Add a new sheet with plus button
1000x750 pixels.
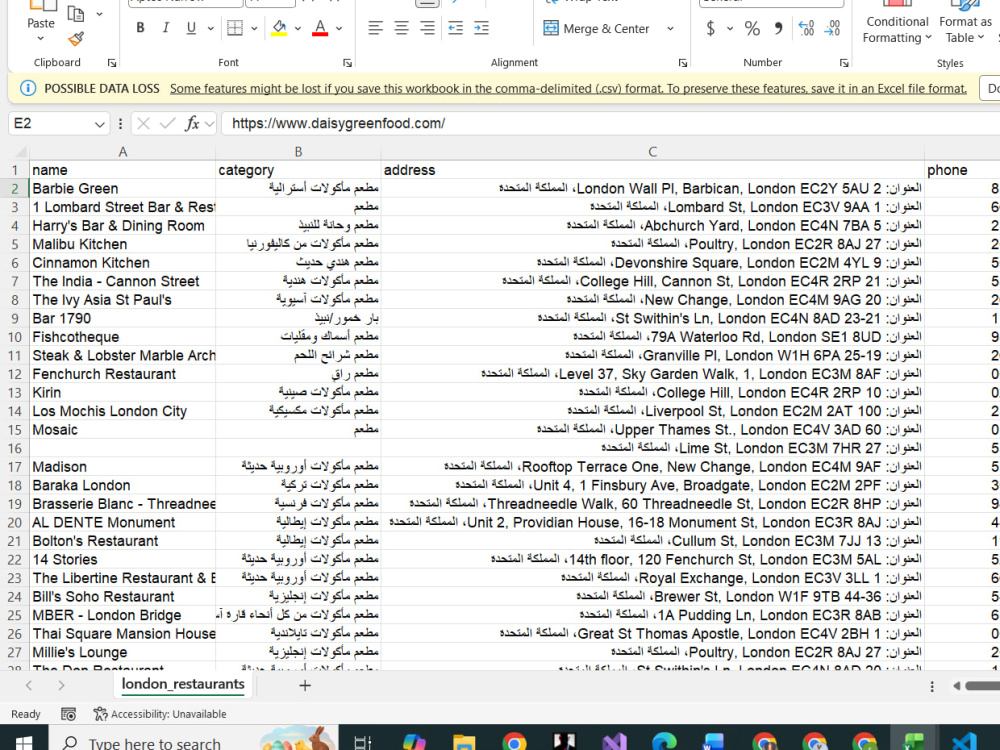[x=305, y=686]
